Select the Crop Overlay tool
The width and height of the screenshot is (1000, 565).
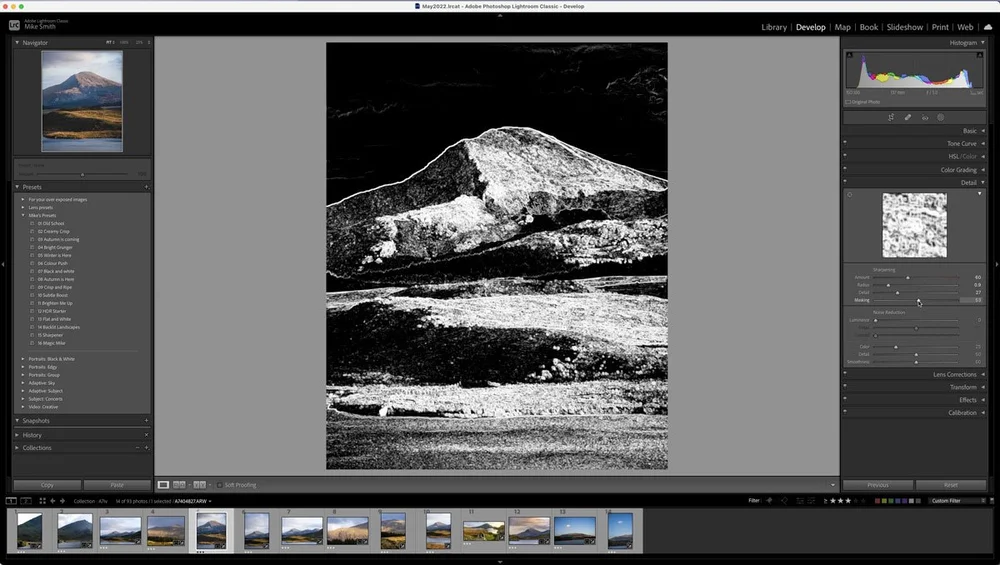pos(891,117)
